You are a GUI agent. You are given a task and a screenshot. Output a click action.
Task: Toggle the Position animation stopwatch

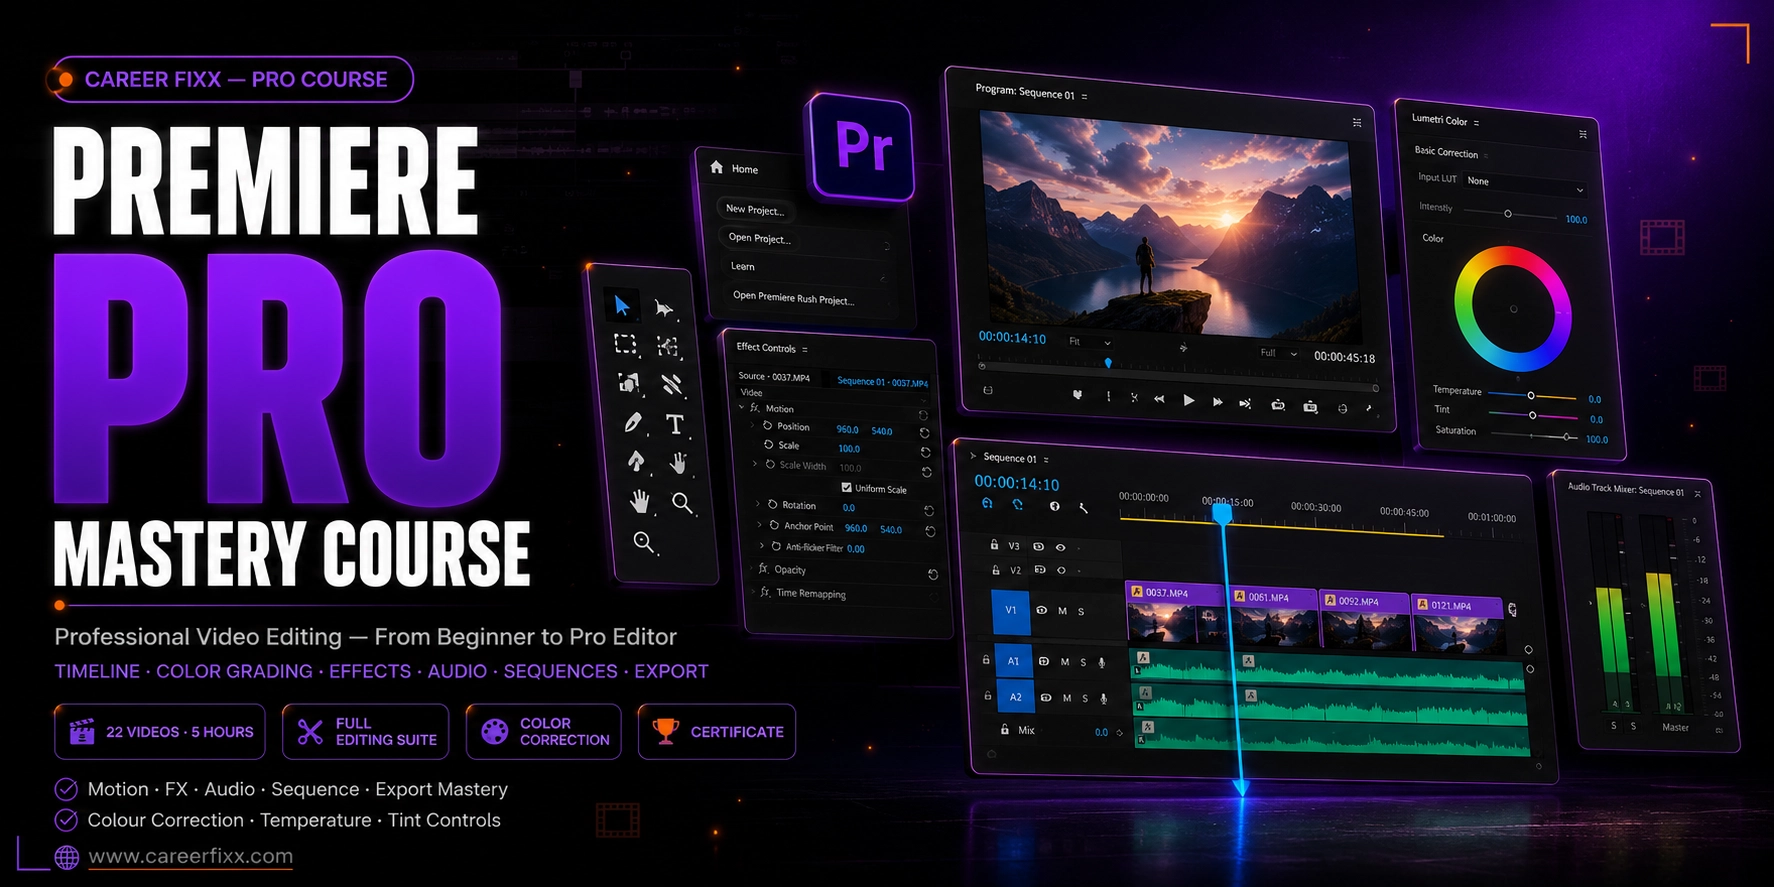coord(767,425)
